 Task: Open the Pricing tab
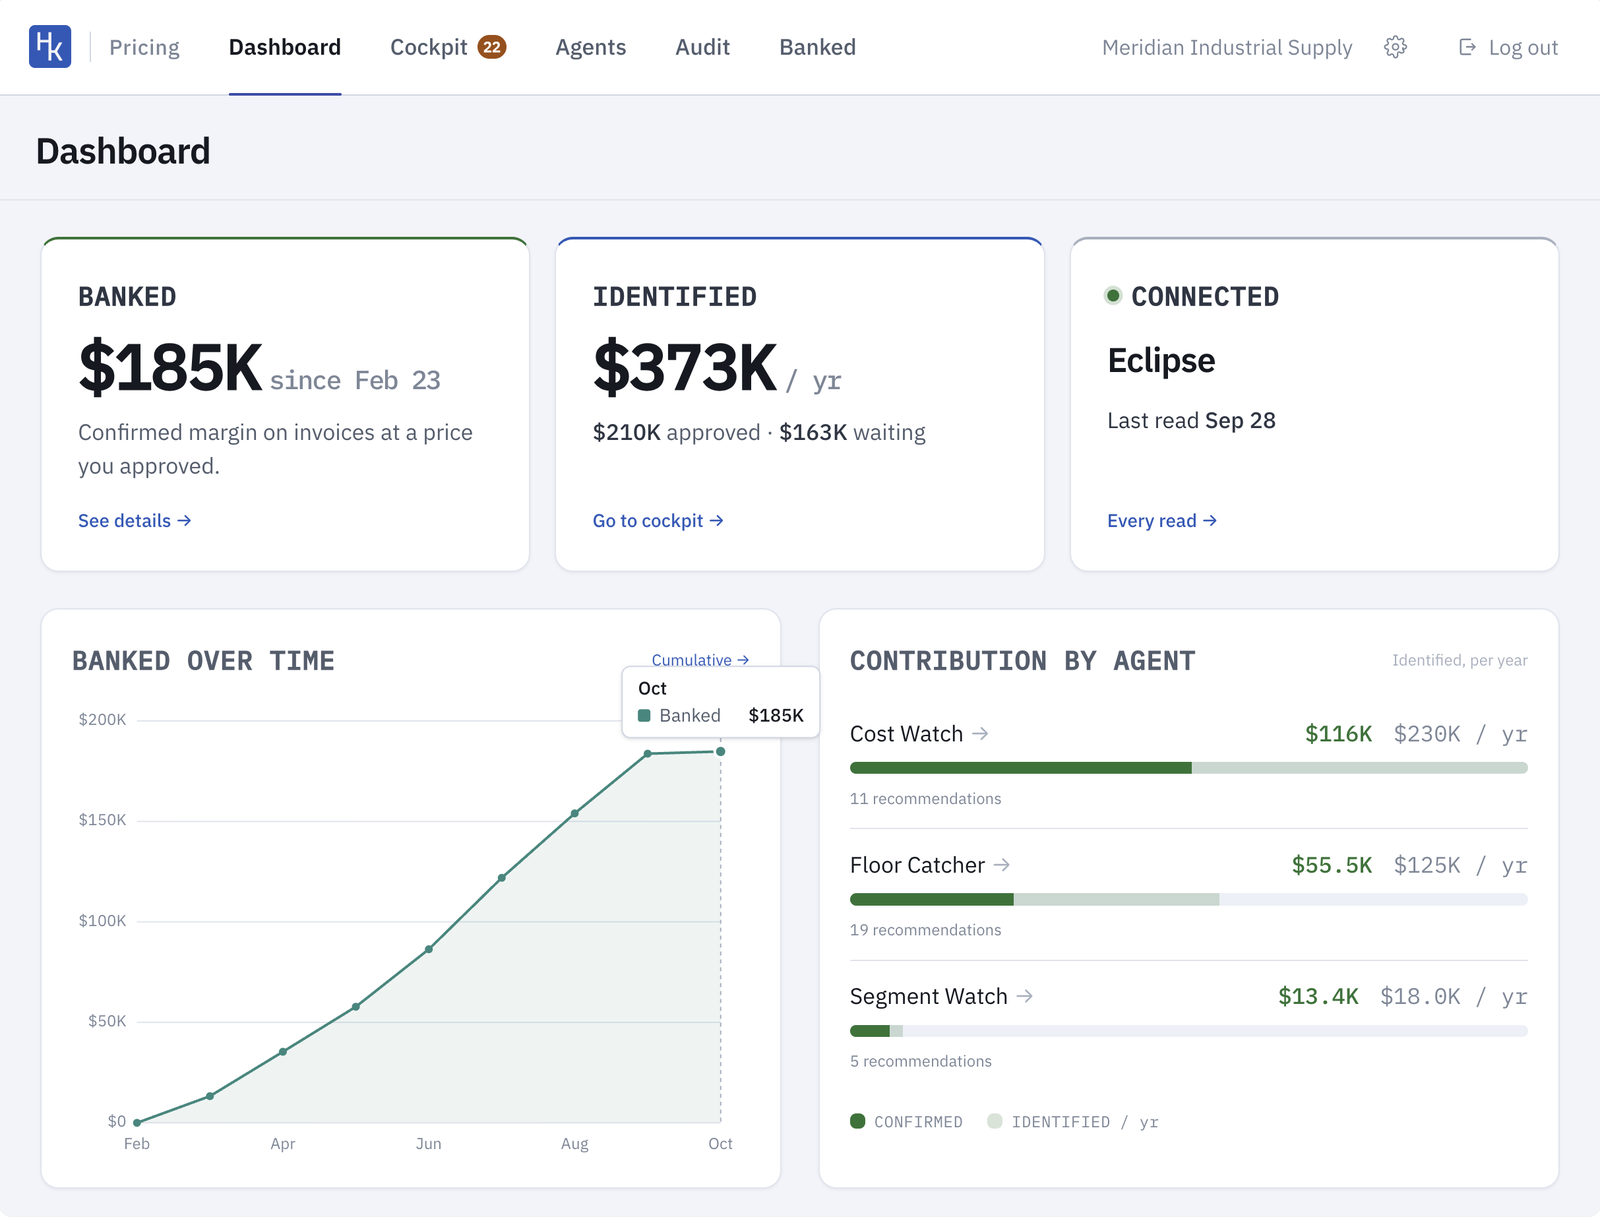pos(144,47)
